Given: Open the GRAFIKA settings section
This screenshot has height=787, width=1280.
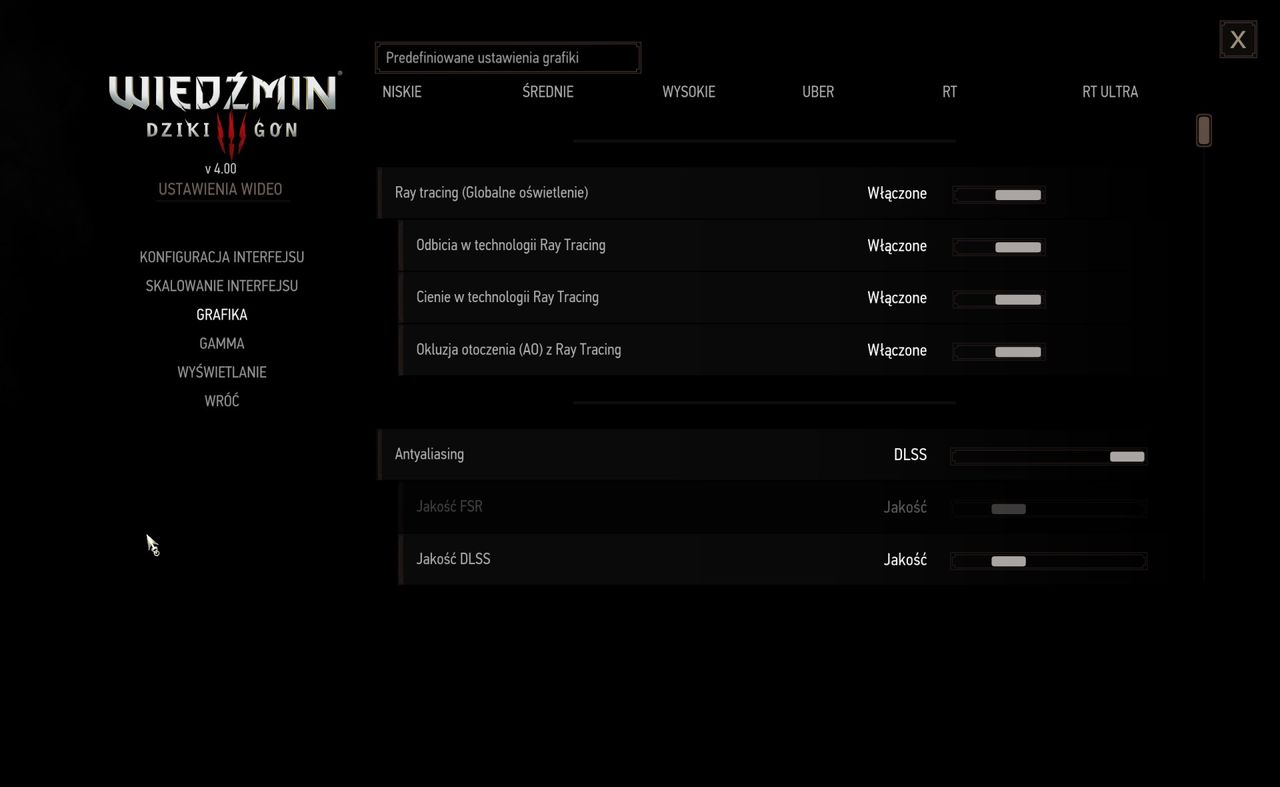Looking at the screenshot, I should 222,315.
